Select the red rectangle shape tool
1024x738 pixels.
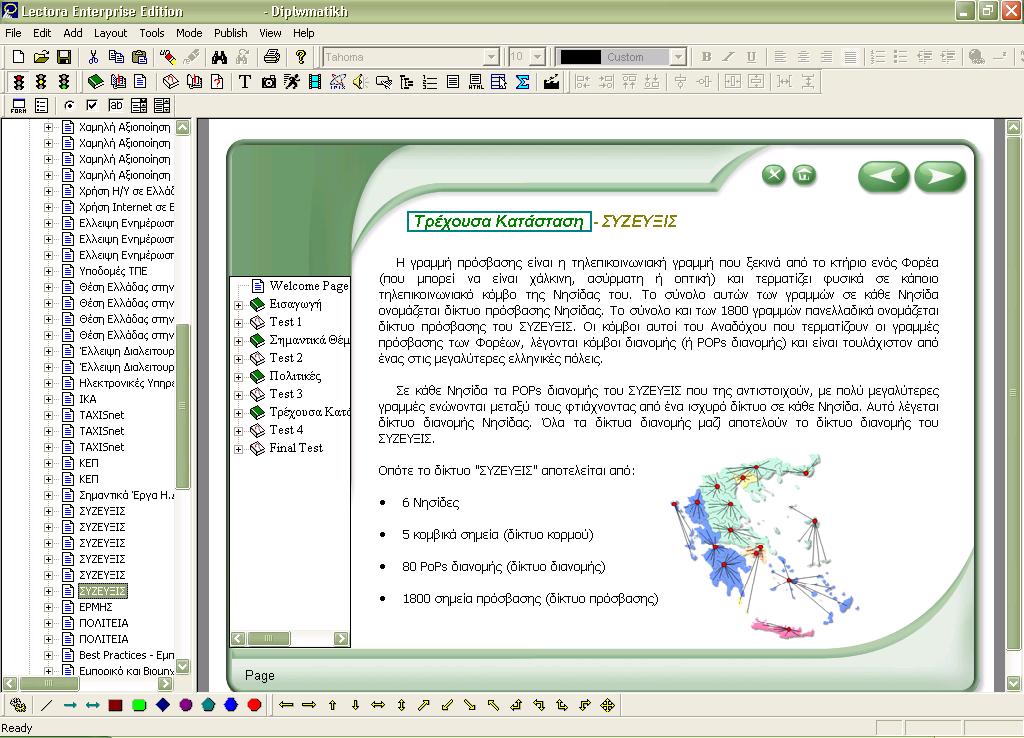(116, 705)
